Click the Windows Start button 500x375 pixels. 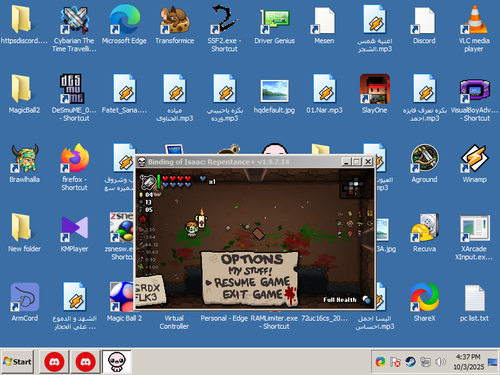click(x=17, y=362)
